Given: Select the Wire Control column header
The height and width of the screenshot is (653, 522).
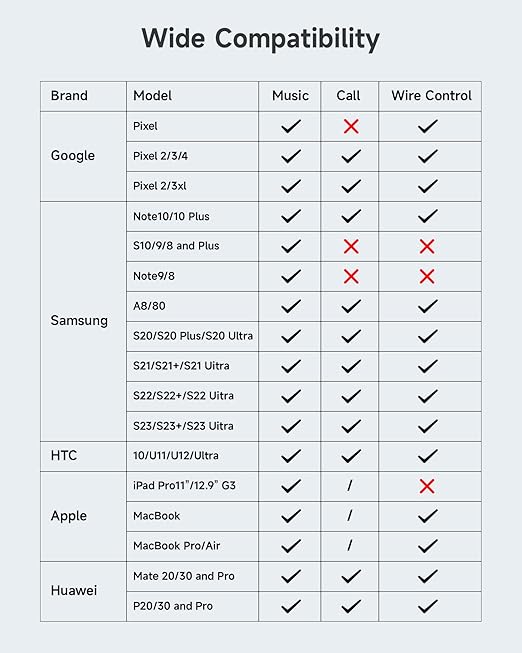Looking at the screenshot, I should [x=431, y=96].
